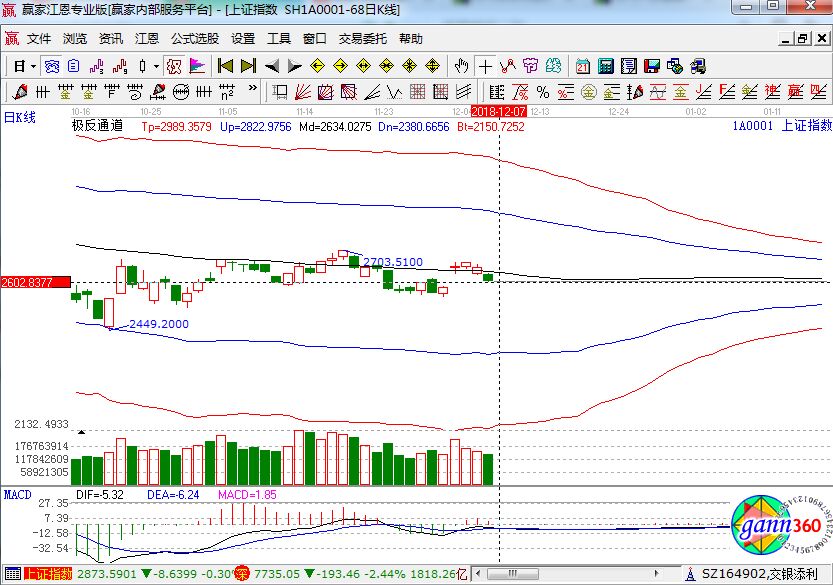
Task: Open the calculator tool
Action: pyautogui.click(x=605, y=66)
